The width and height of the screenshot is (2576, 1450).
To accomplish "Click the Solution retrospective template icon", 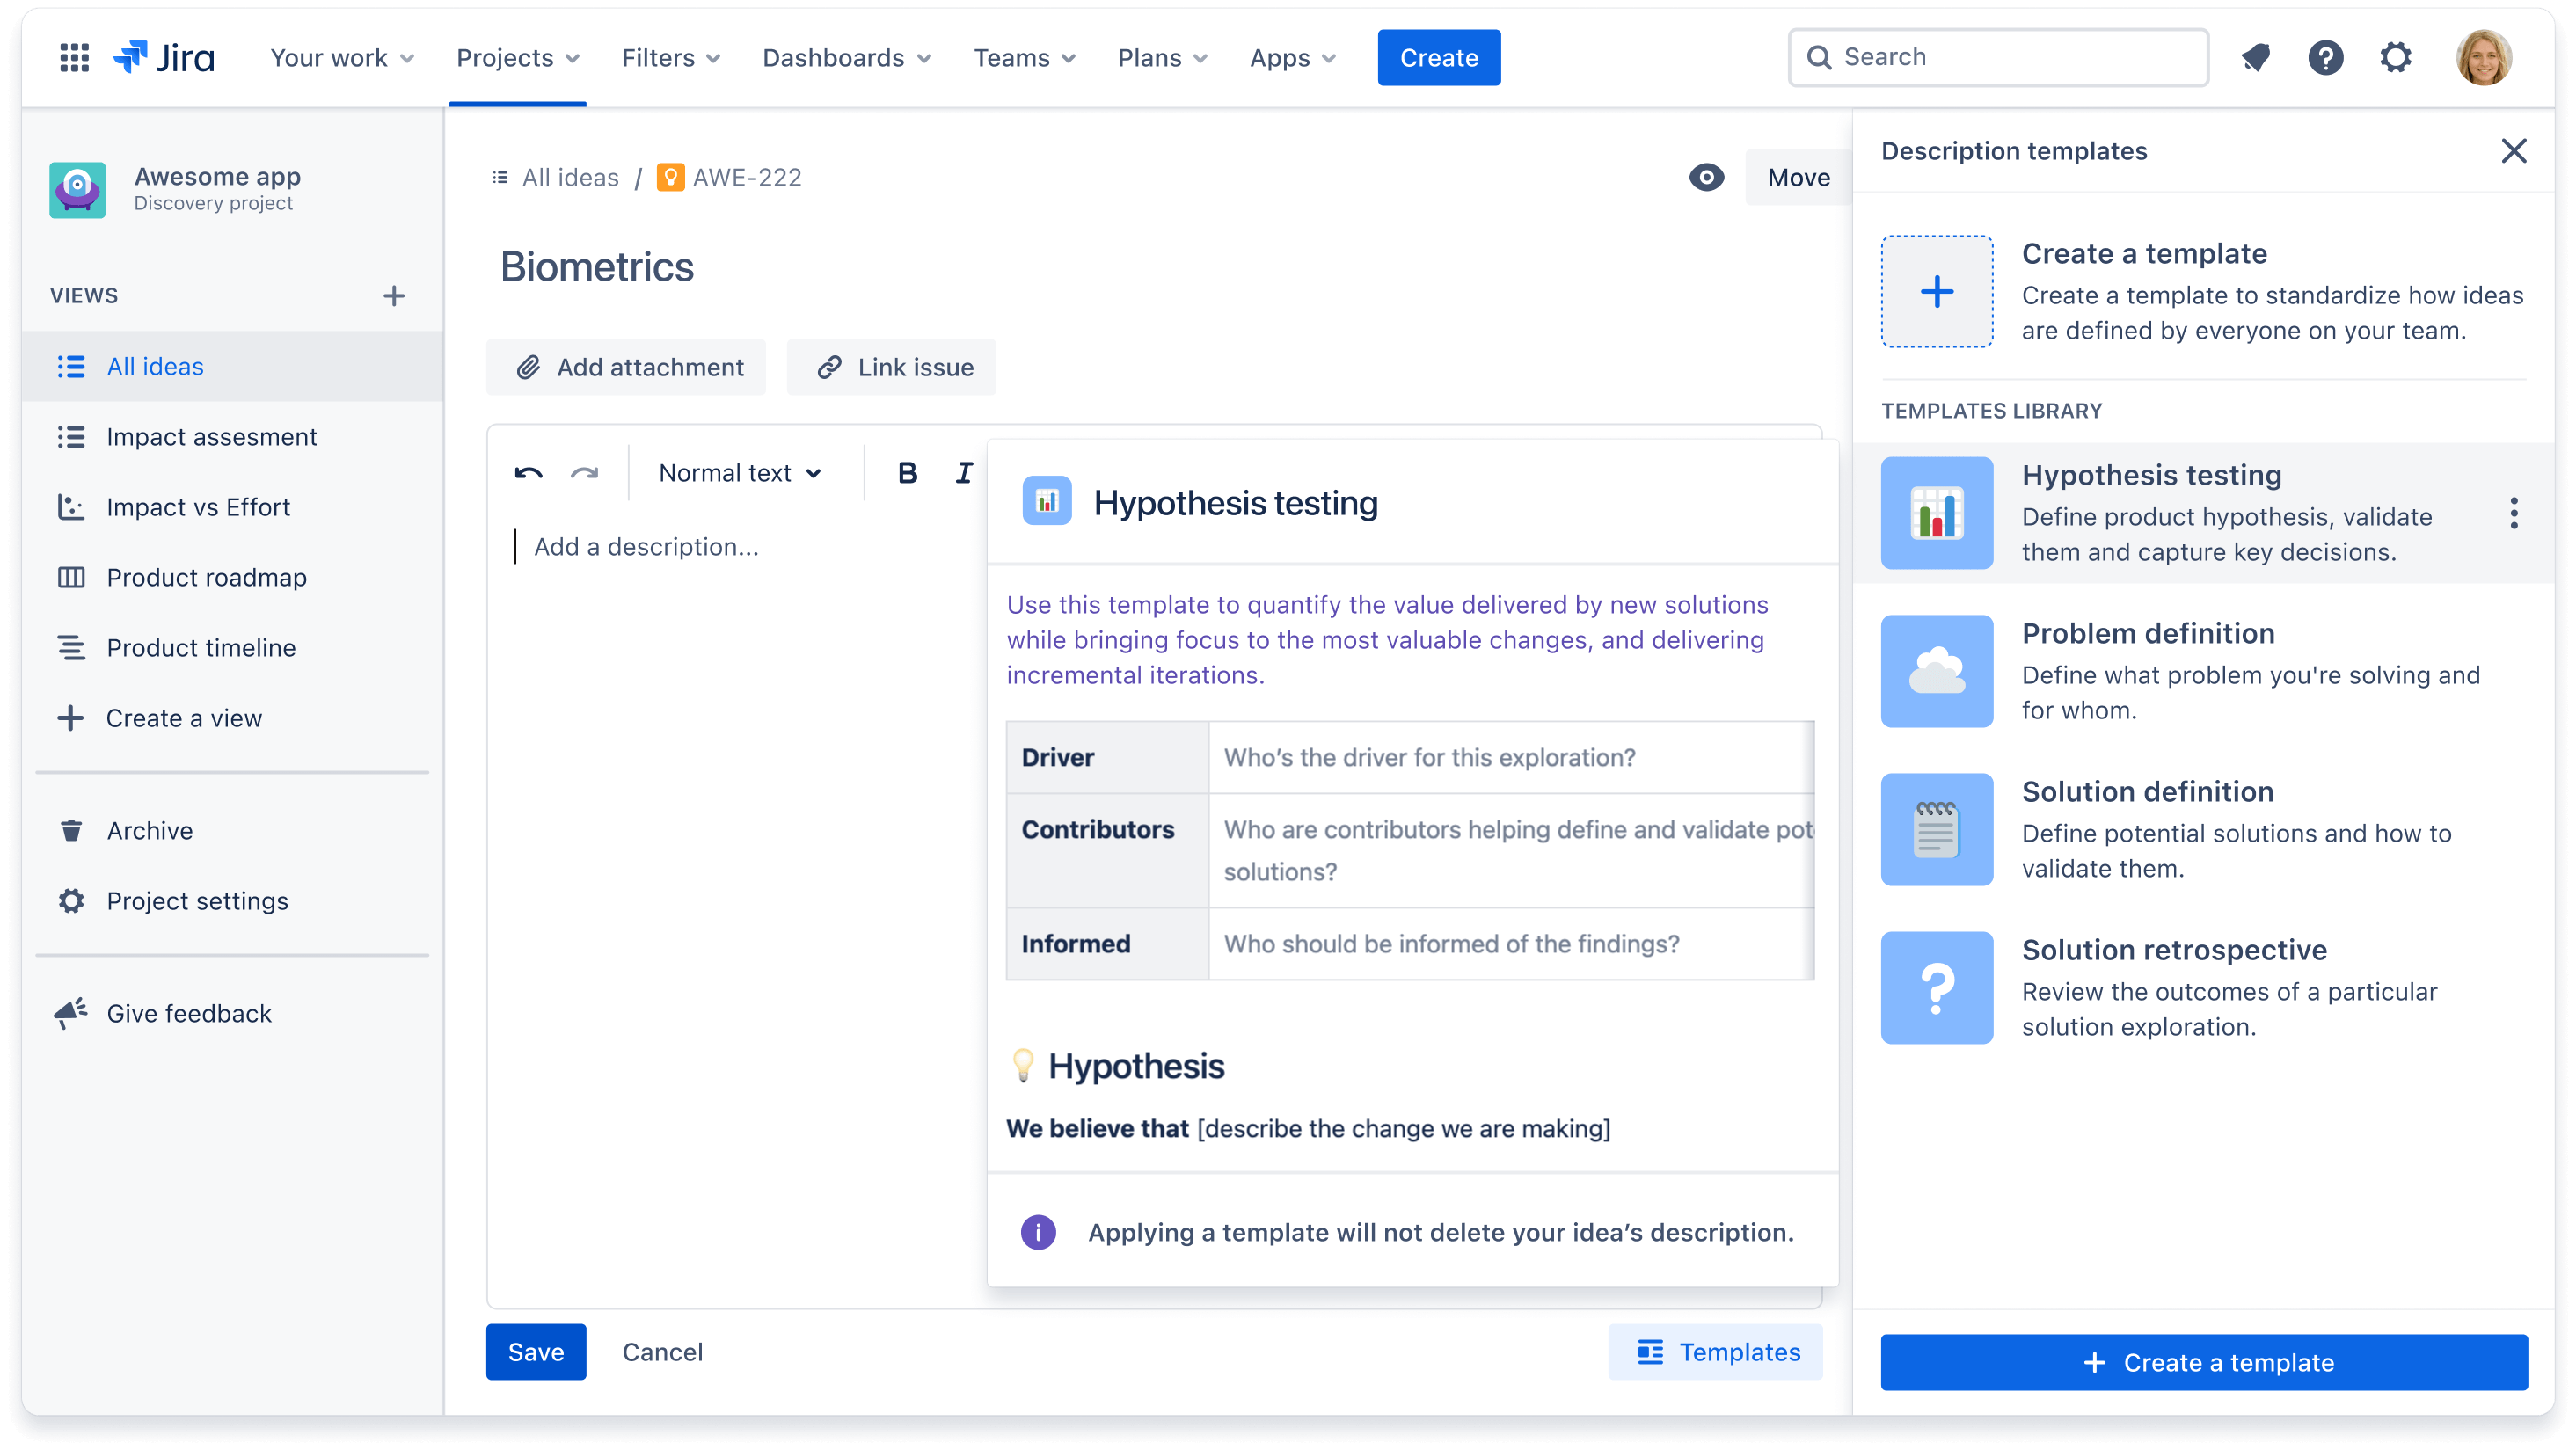I will (x=1937, y=987).
